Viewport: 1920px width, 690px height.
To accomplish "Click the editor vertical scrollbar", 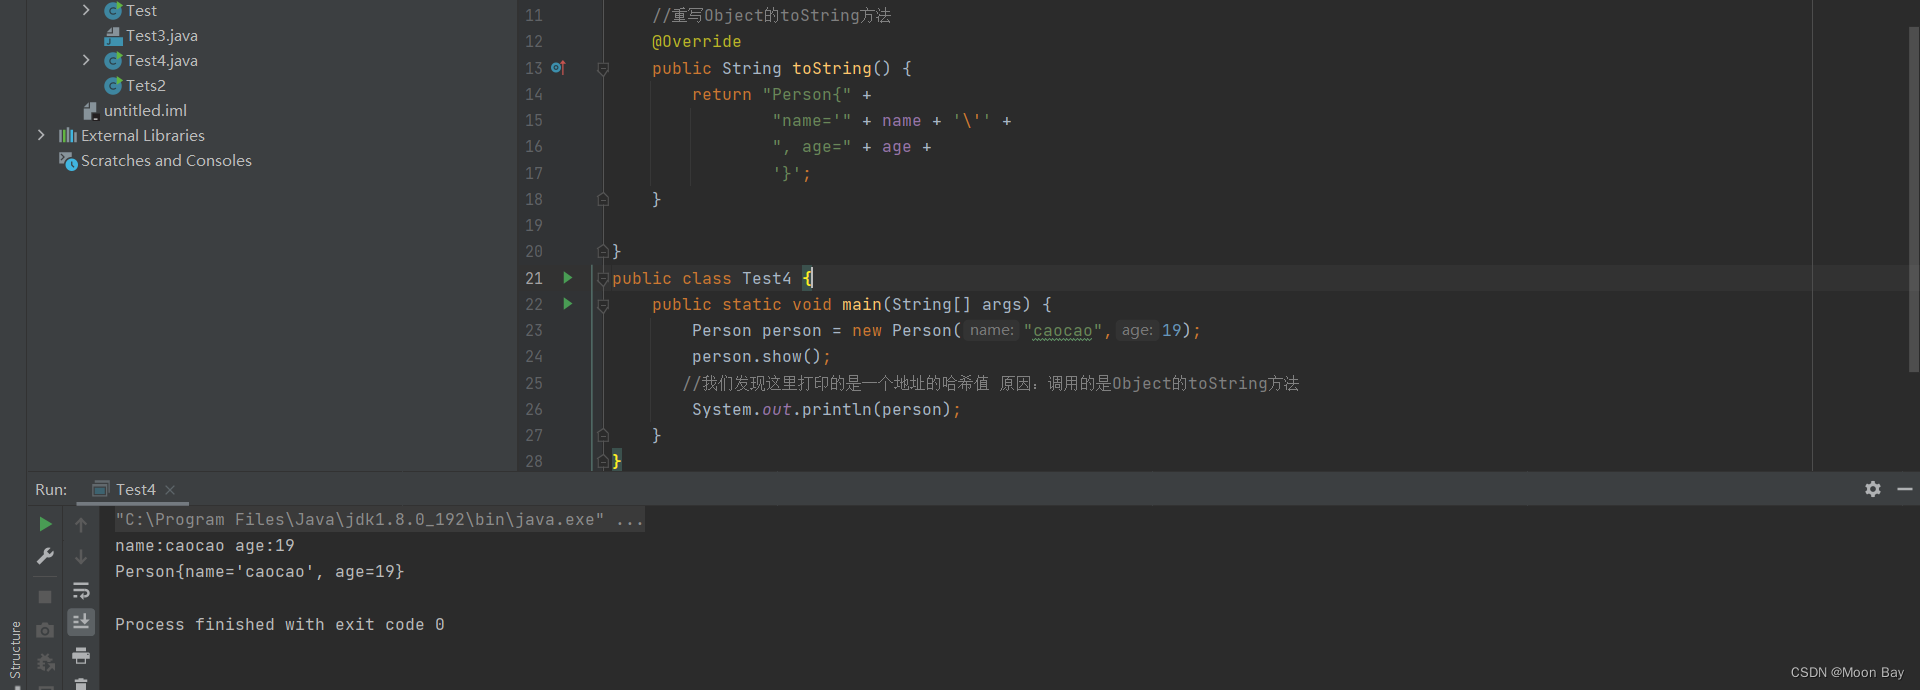I will point(1913,200).
